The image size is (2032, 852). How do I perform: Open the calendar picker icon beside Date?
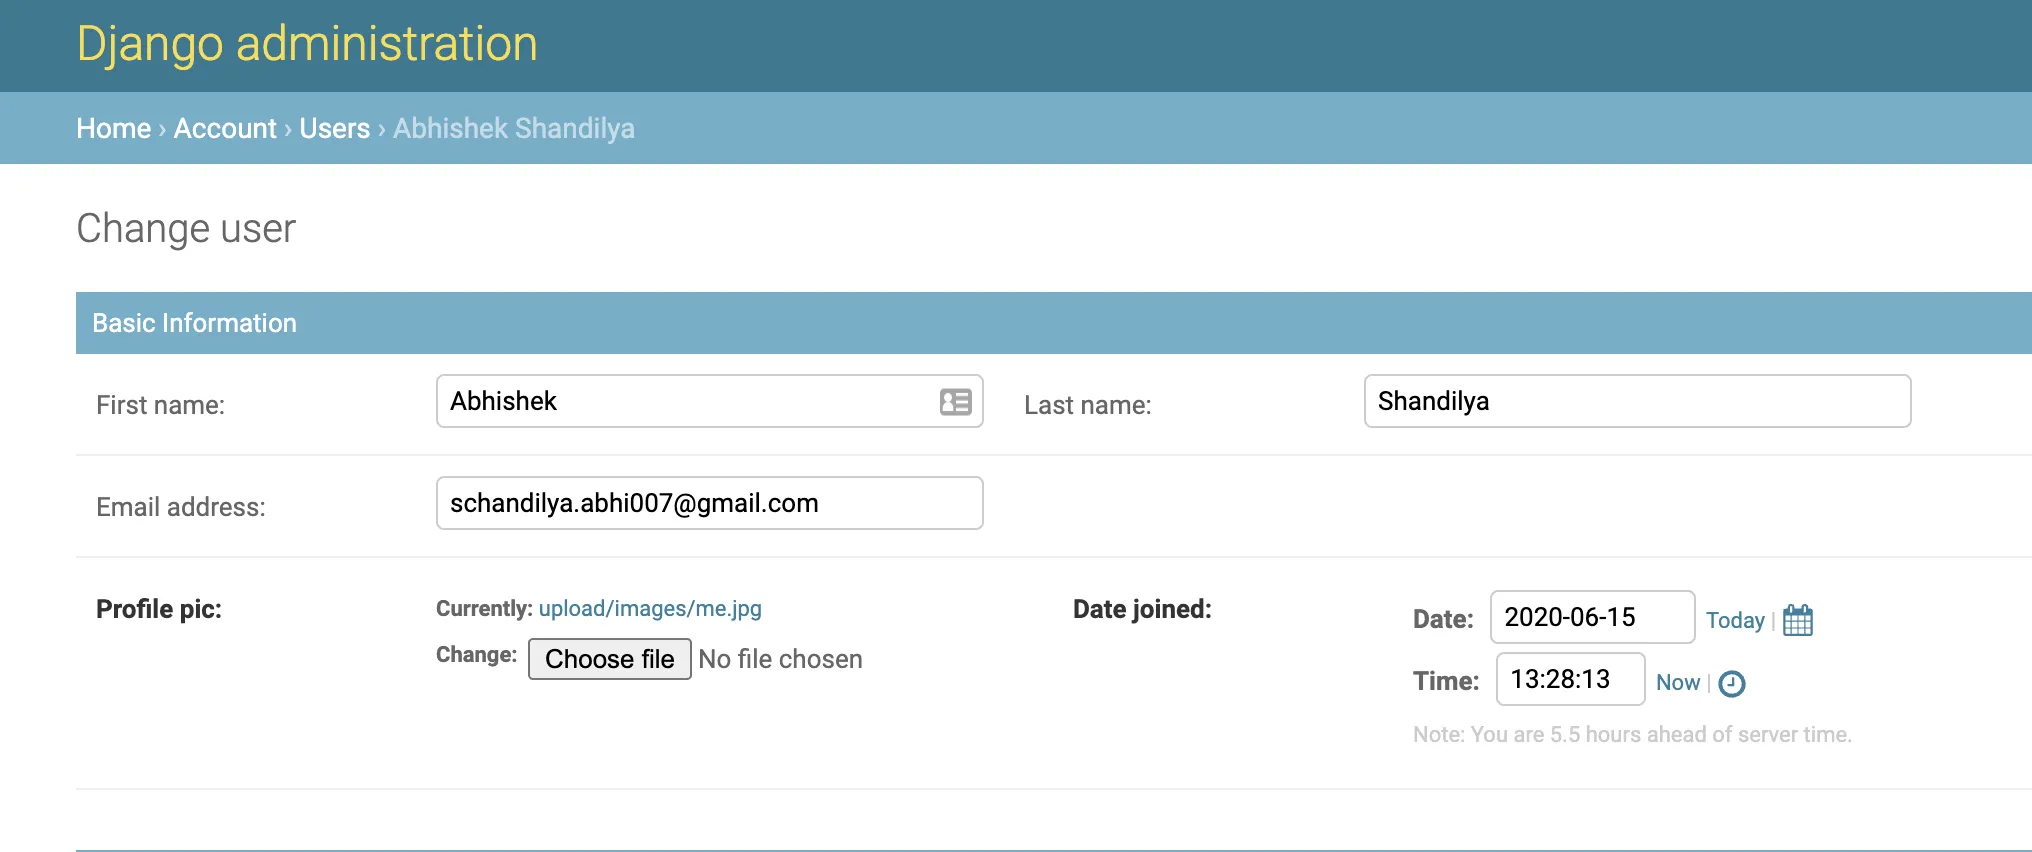[x=1798, y=620]
